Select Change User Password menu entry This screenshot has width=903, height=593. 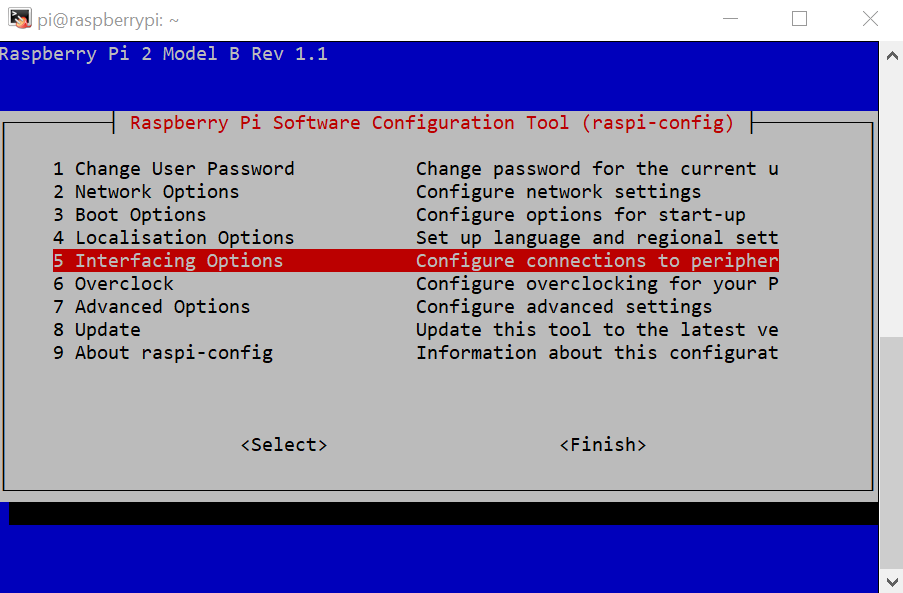174,169
